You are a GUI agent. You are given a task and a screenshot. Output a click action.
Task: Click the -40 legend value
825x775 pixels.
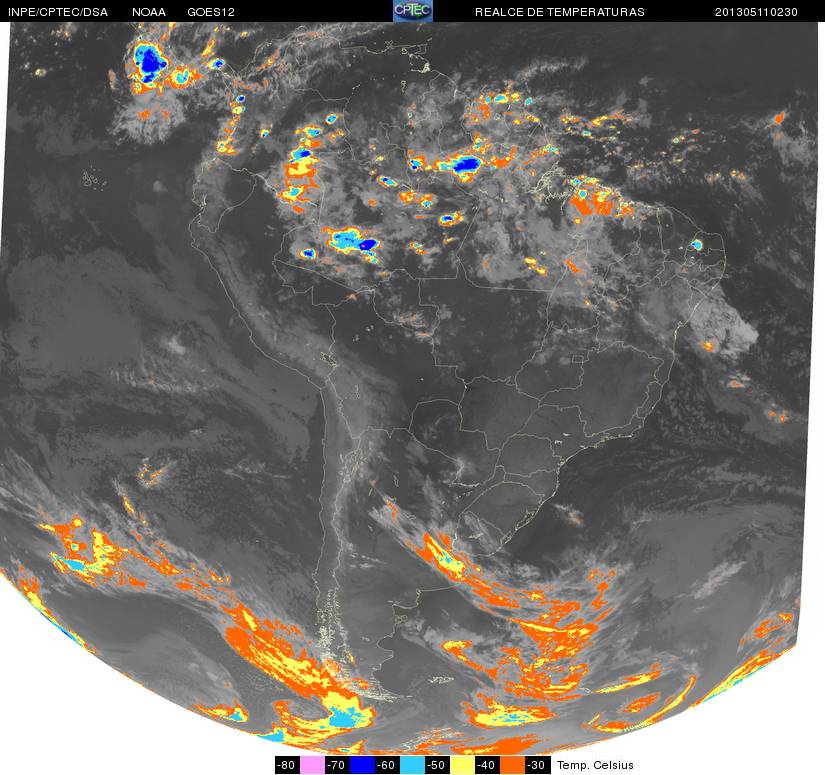487,765
